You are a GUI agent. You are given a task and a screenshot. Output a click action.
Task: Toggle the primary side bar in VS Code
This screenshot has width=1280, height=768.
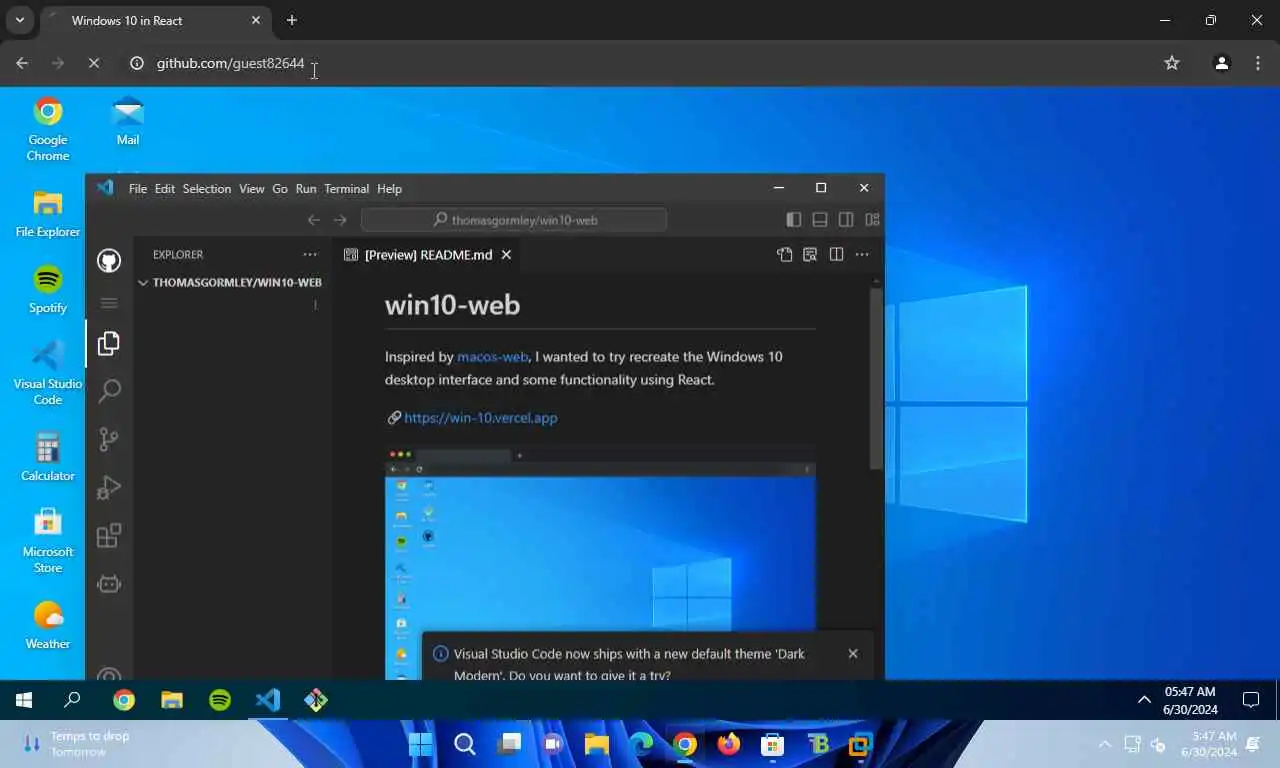pyautogui.click(x=794, y=220)
